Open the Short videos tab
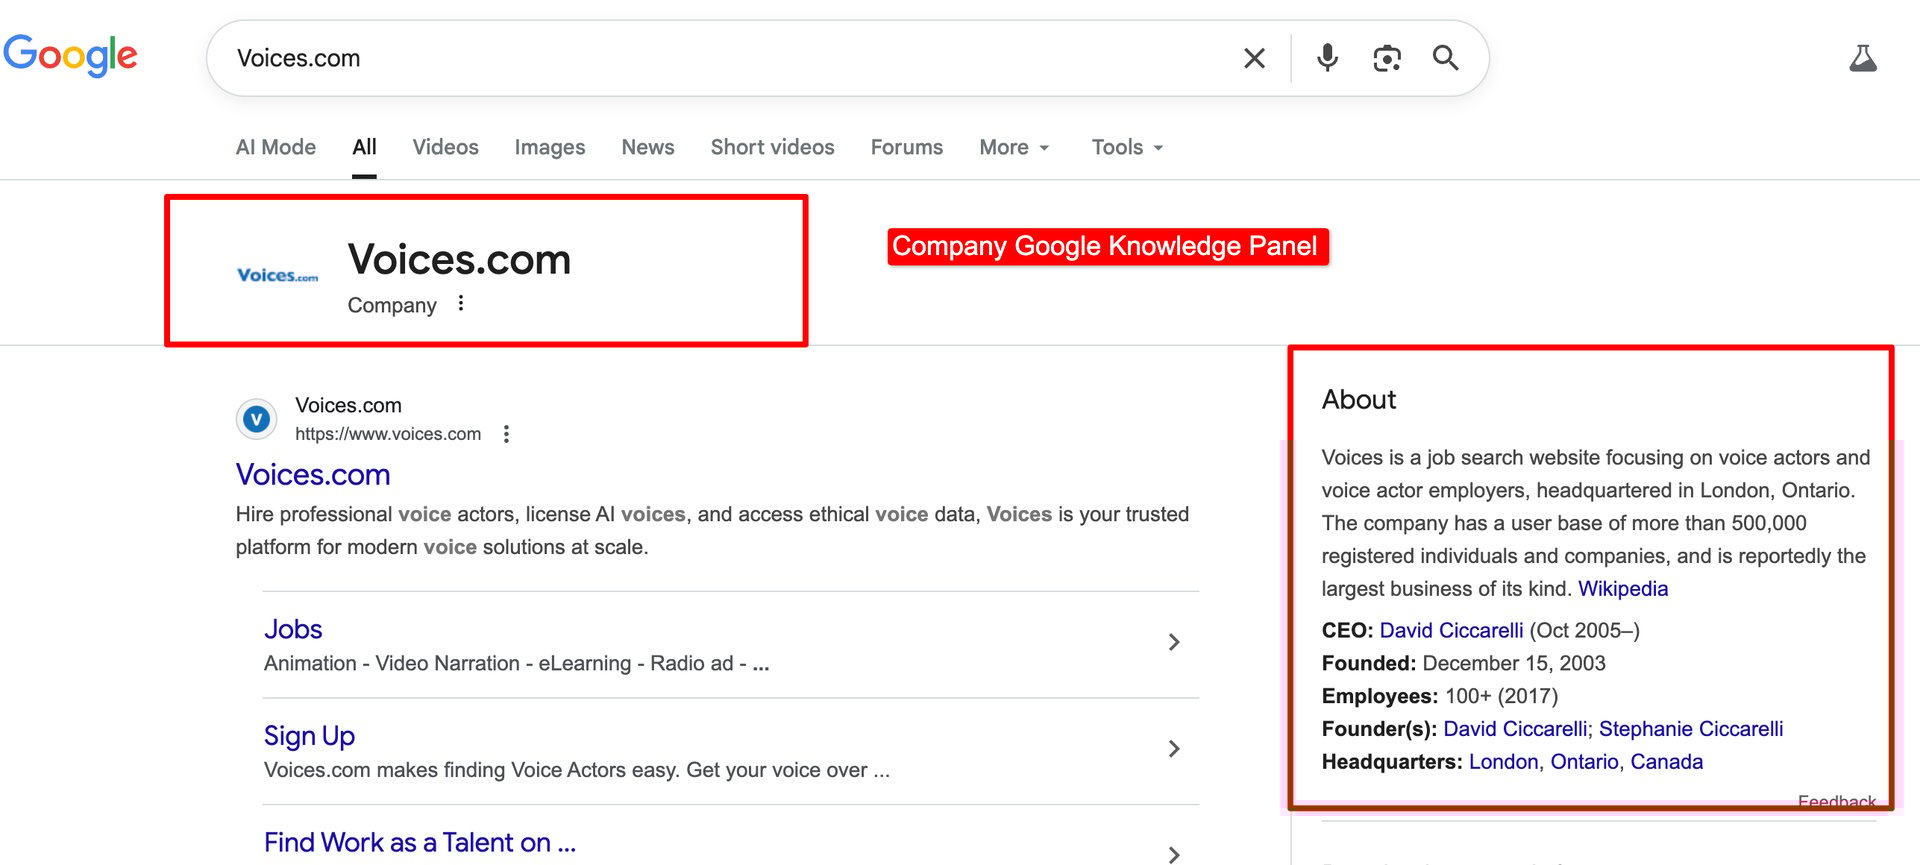Screen dimensions: 1920x865 click(773, 147)
